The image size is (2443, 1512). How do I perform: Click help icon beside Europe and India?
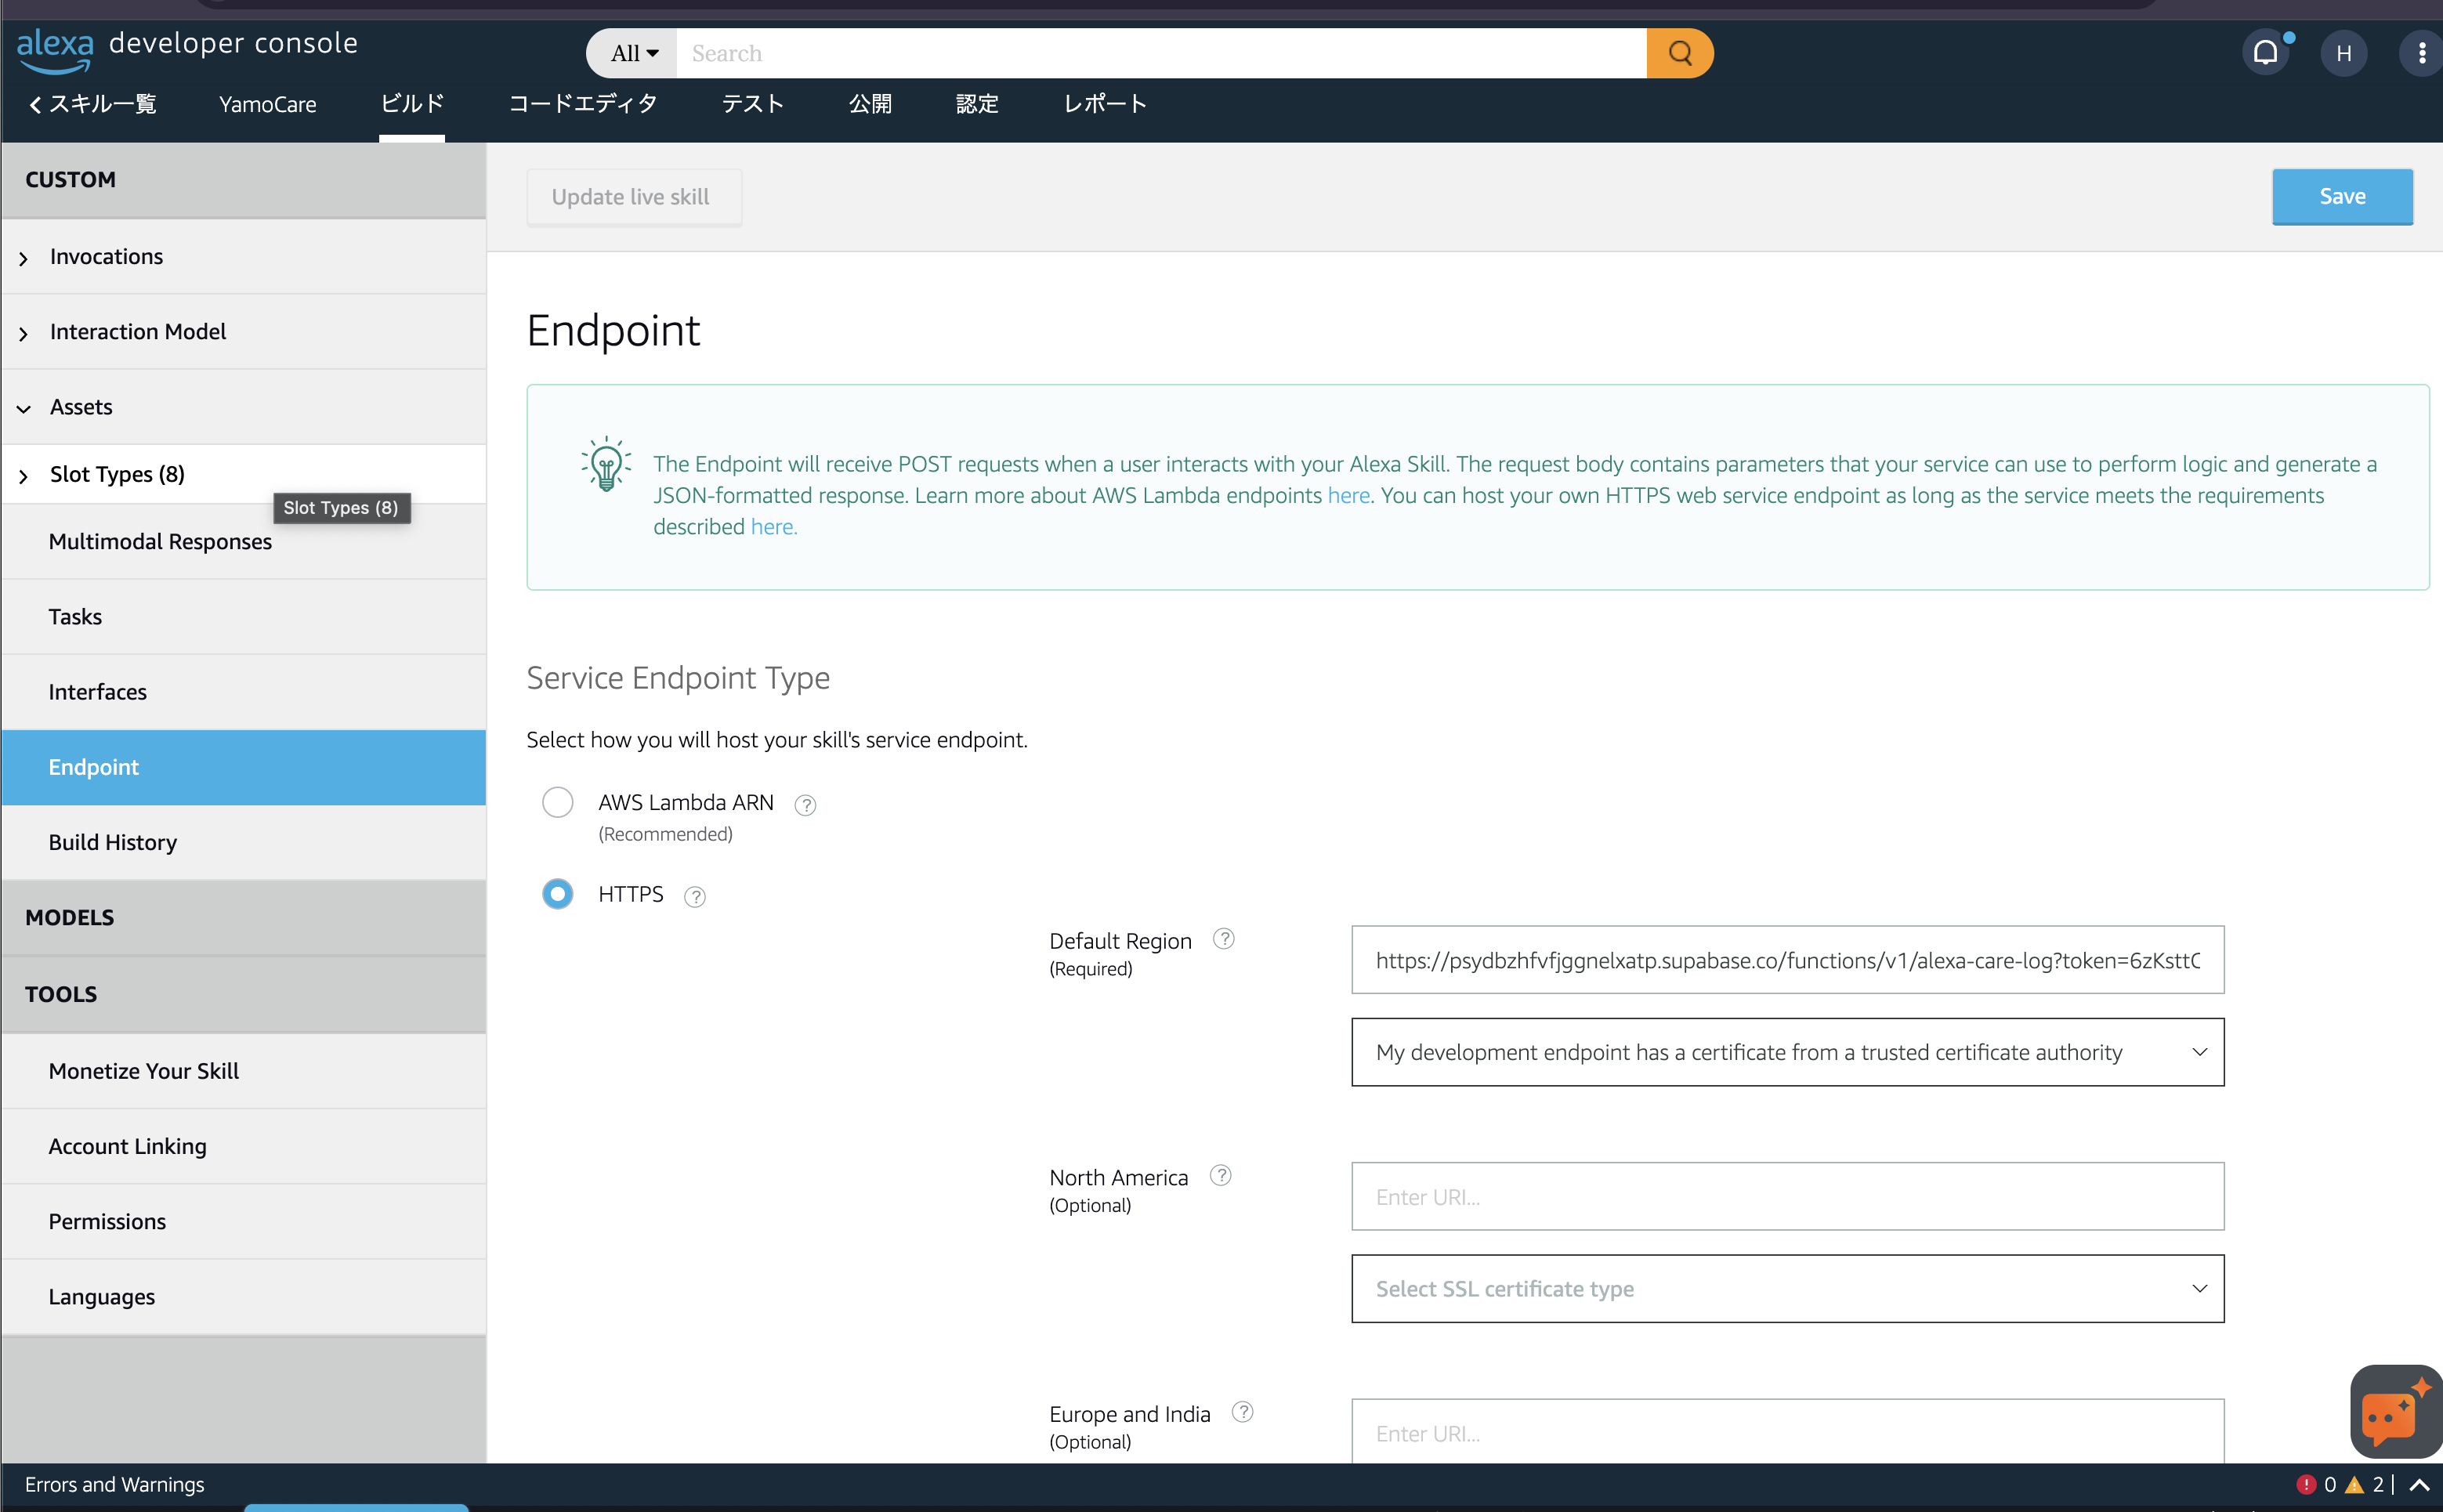[1242, 1412]
